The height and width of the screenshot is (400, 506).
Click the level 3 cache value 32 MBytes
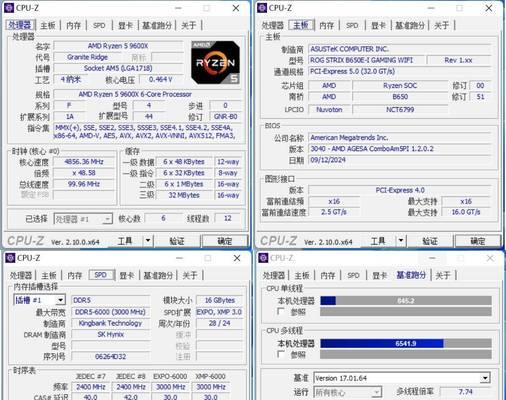pos(184,195)
